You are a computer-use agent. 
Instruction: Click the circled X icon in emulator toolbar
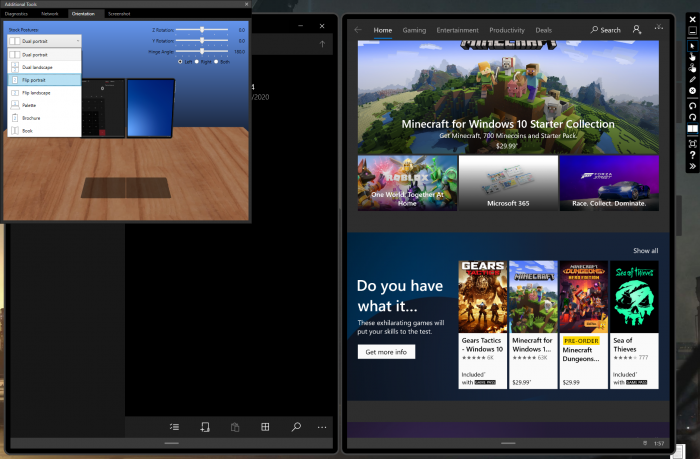(692, 91)
